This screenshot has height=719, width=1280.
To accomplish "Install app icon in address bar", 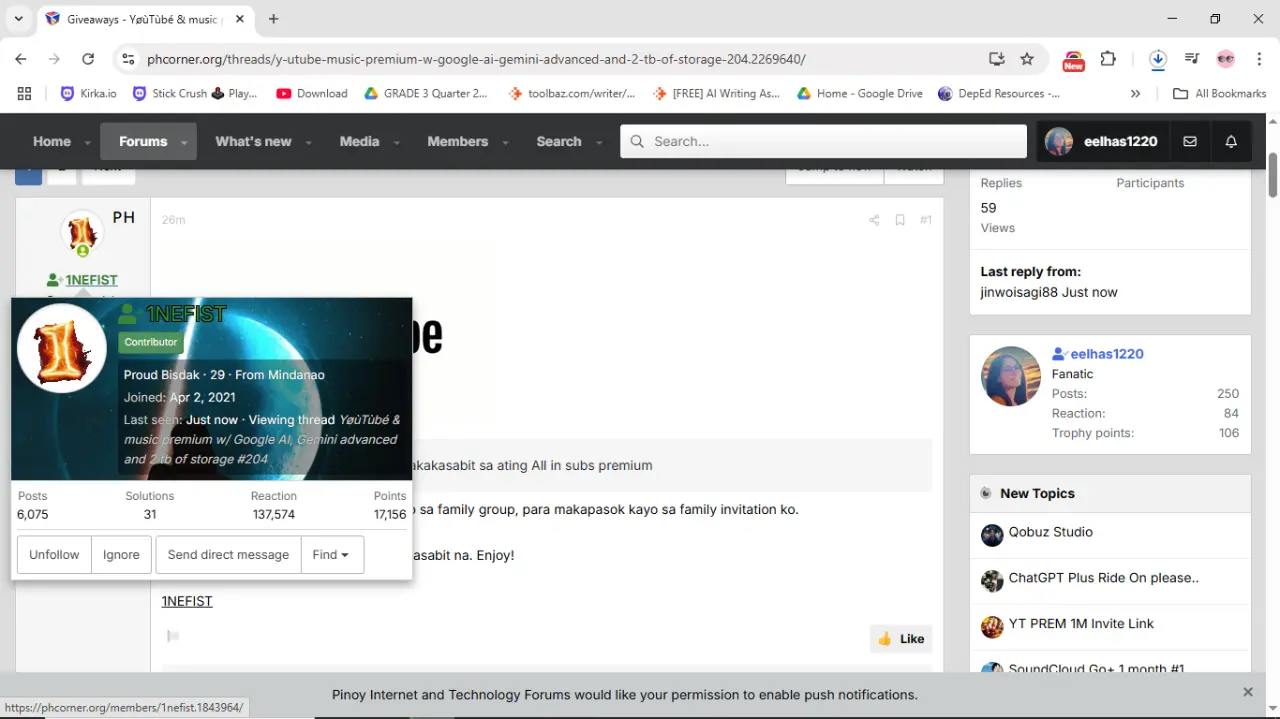I will tap(996, 59).
